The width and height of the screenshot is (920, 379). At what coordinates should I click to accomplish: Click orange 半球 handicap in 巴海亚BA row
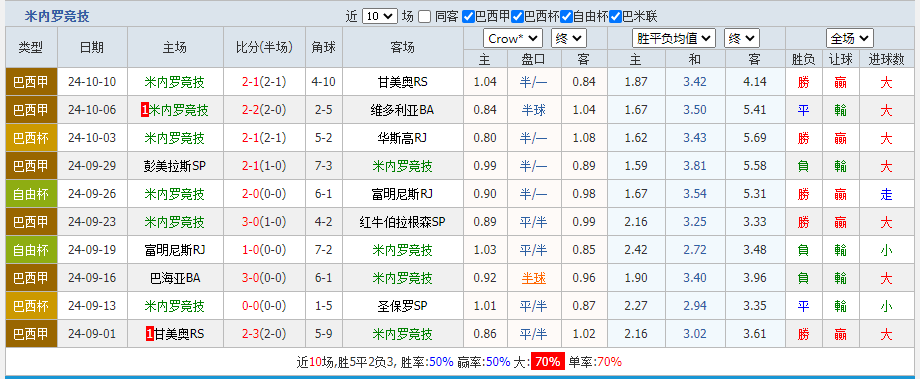pos(533,278)
